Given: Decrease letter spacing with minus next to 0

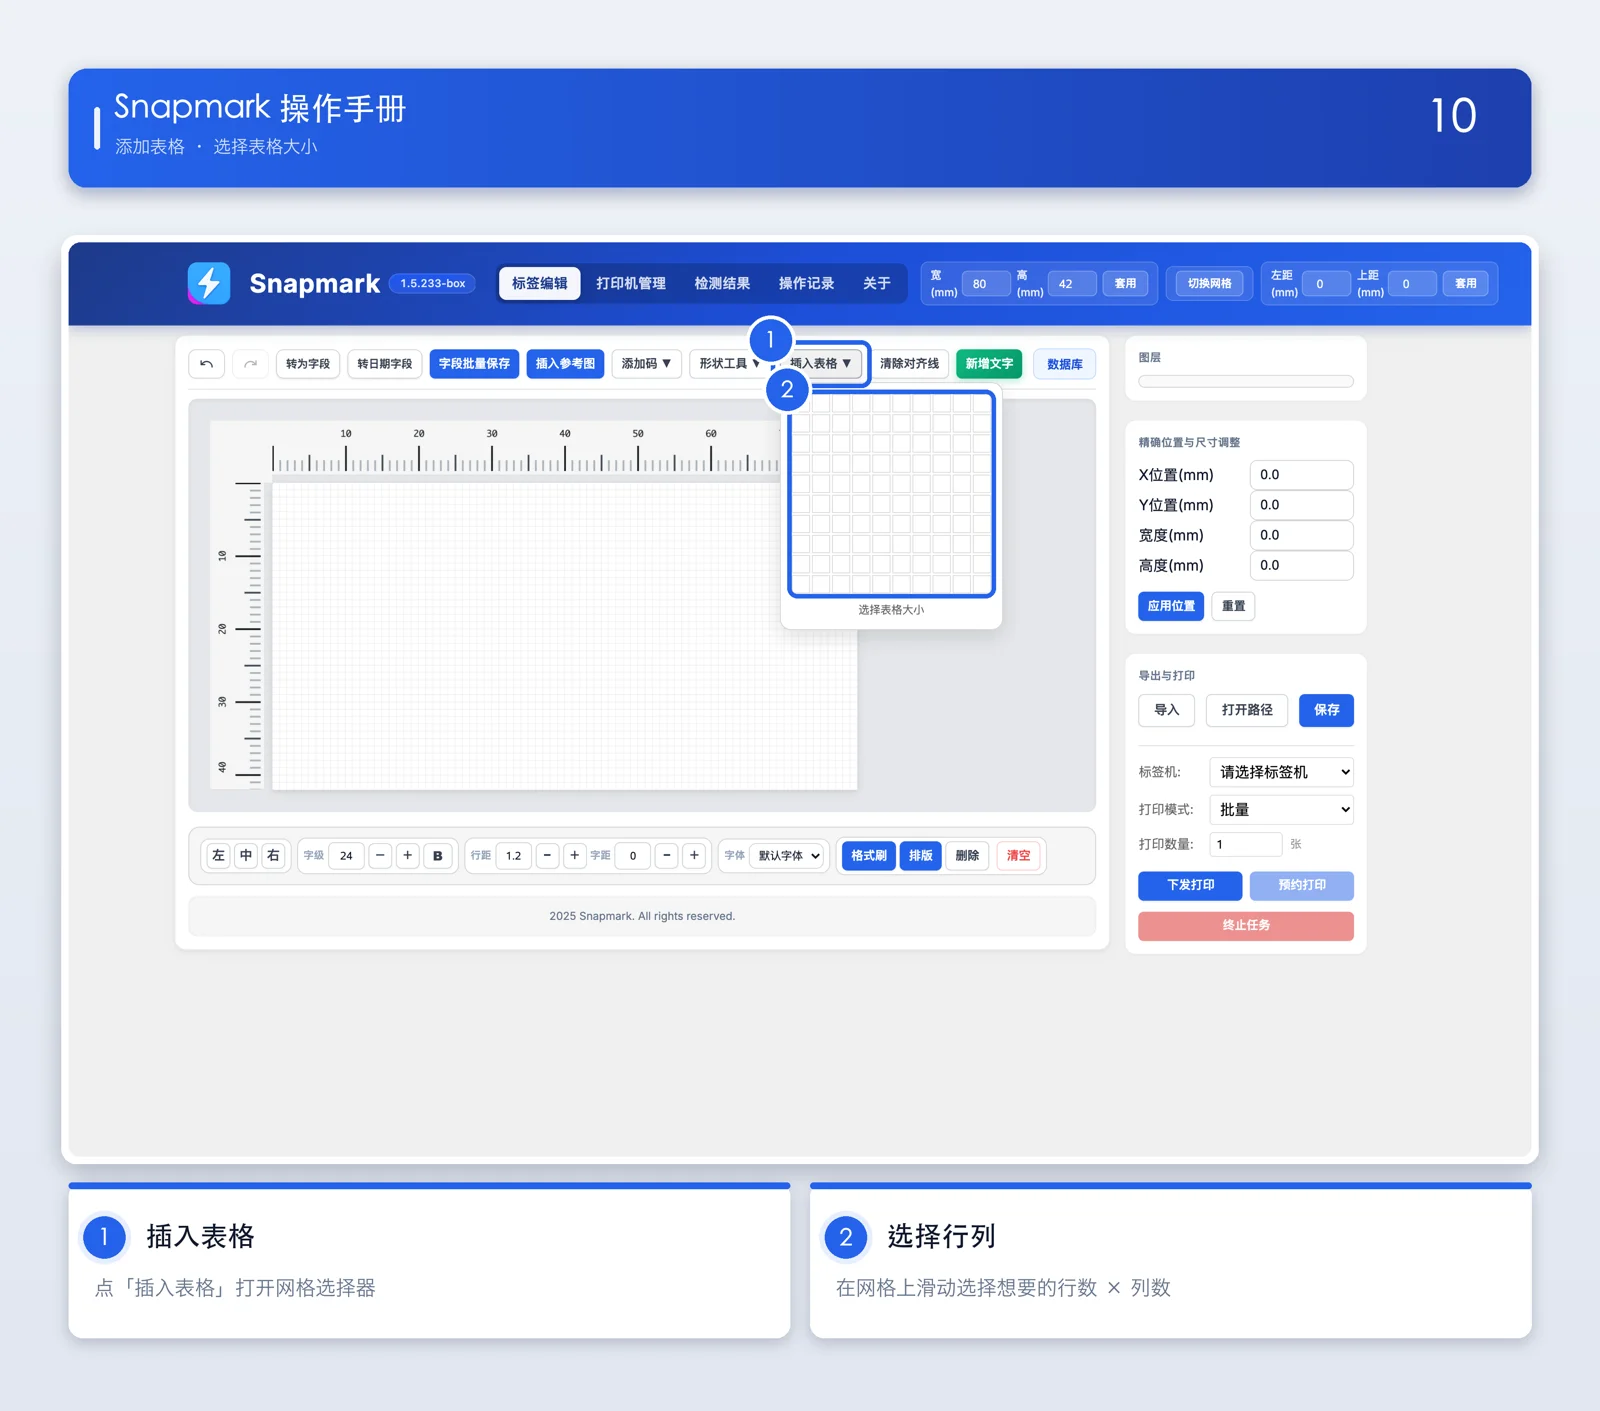Looking at the screenshot, I should [667, 856].
